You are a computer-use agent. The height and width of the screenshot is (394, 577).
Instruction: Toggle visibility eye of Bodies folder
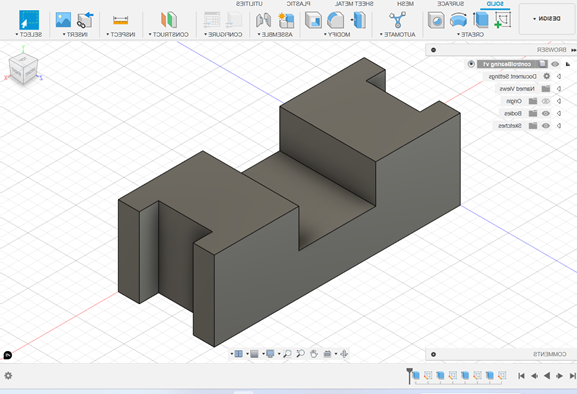(546, 113)
